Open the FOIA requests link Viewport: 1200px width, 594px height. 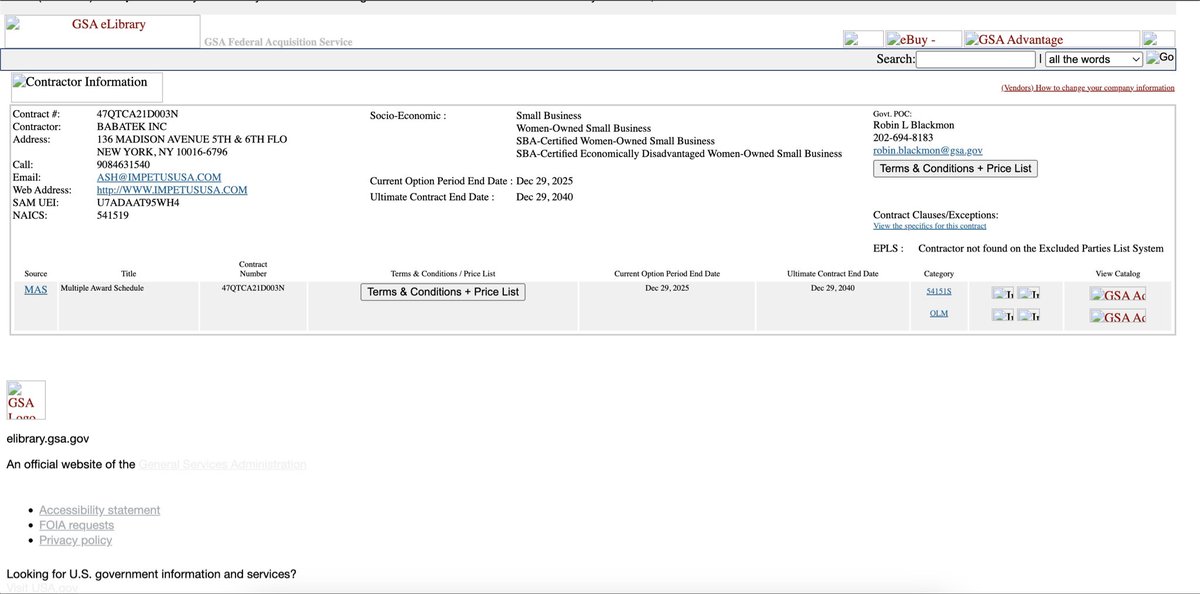tap(76, 525)
